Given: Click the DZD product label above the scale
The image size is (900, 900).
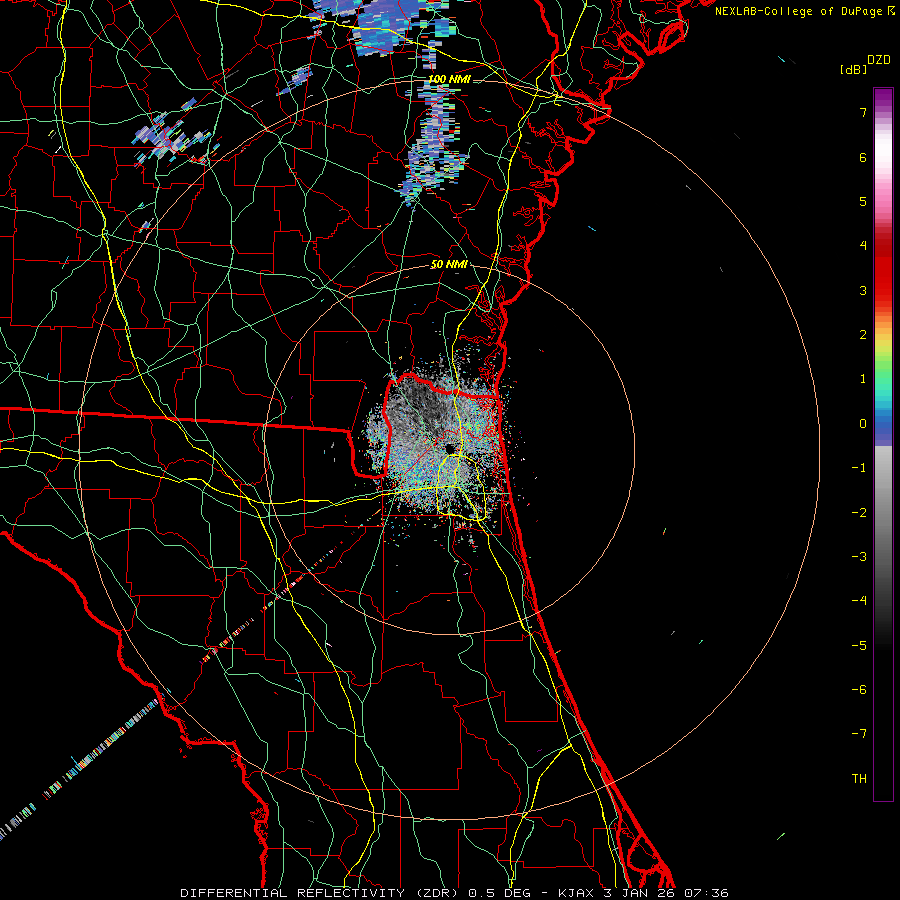Looking at the screenshot, I should 879,60.
